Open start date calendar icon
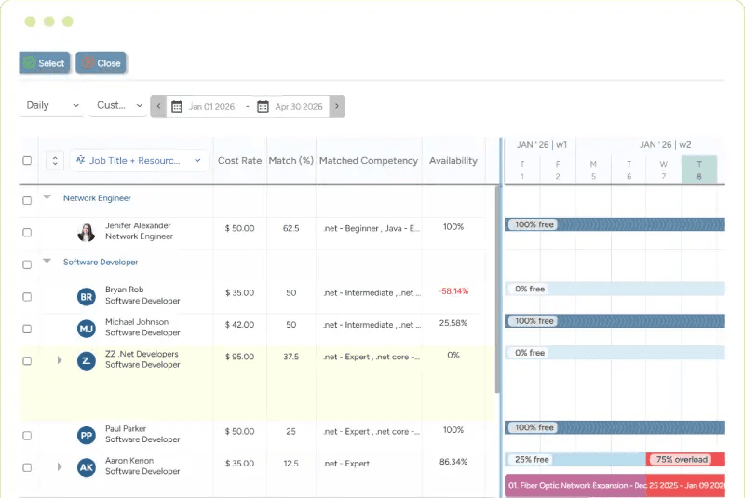 tap(177, 107)
